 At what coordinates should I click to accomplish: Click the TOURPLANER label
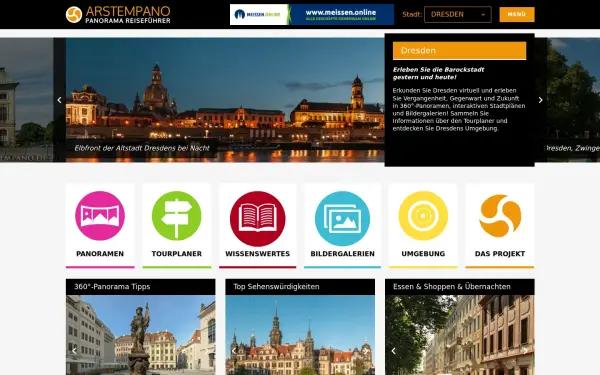(176, 254)
